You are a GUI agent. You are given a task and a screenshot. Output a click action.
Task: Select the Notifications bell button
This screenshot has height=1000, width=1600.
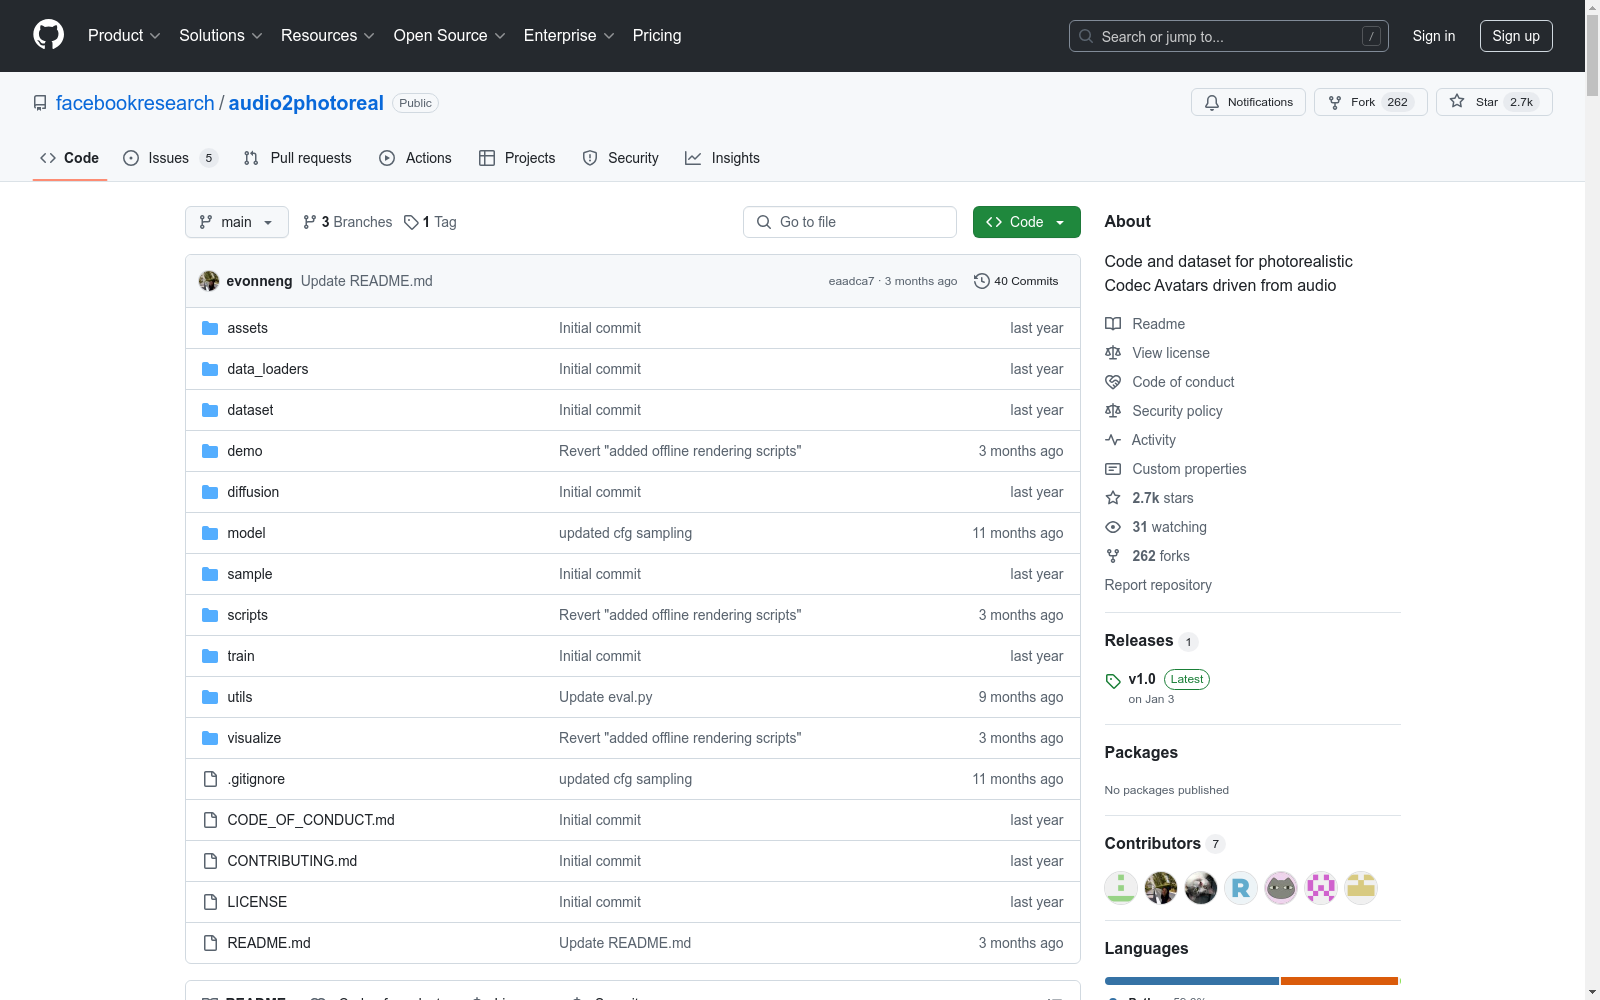tap(1248, 102)
